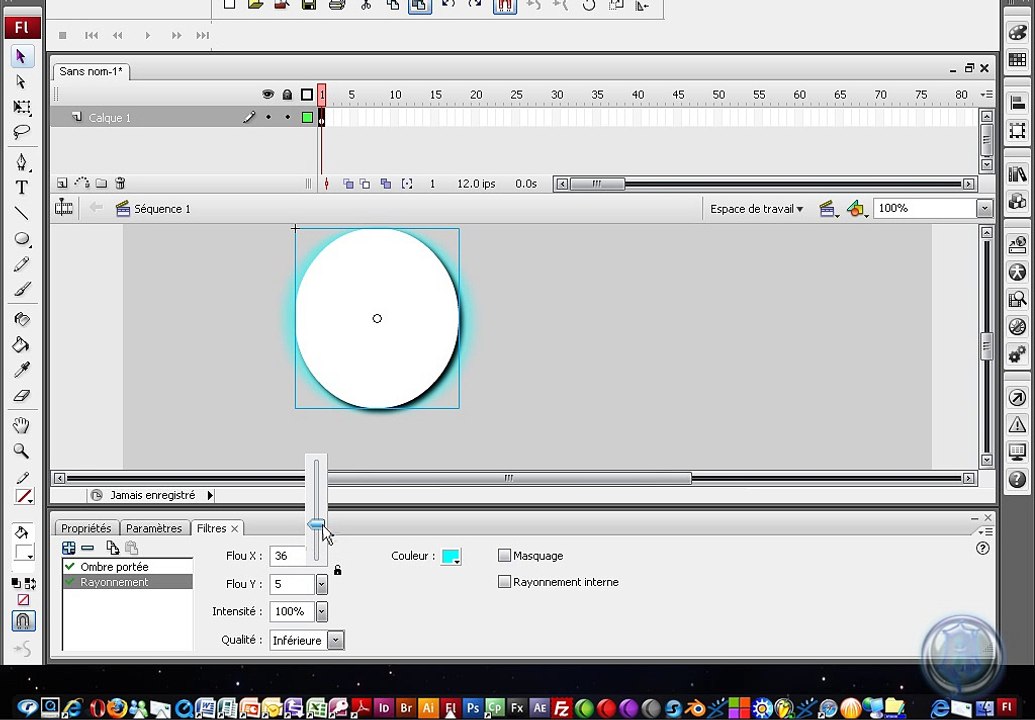1035x720 pixels.
Task: Delete layer with the trash icon
Action: point(120,184)
